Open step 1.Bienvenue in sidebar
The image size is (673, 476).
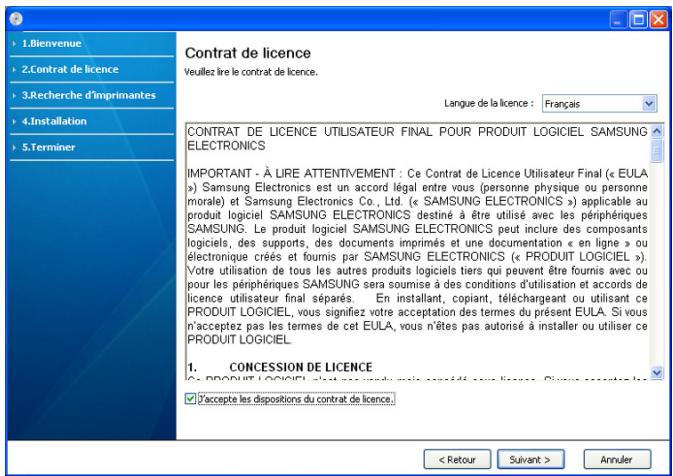(x=52, y=43)
